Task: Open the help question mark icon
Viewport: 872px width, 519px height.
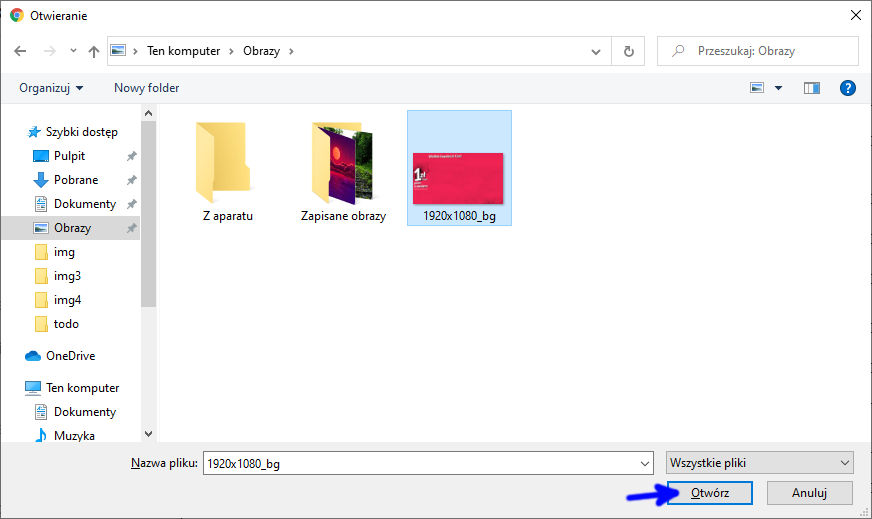Action: click(x=848, y=88)
